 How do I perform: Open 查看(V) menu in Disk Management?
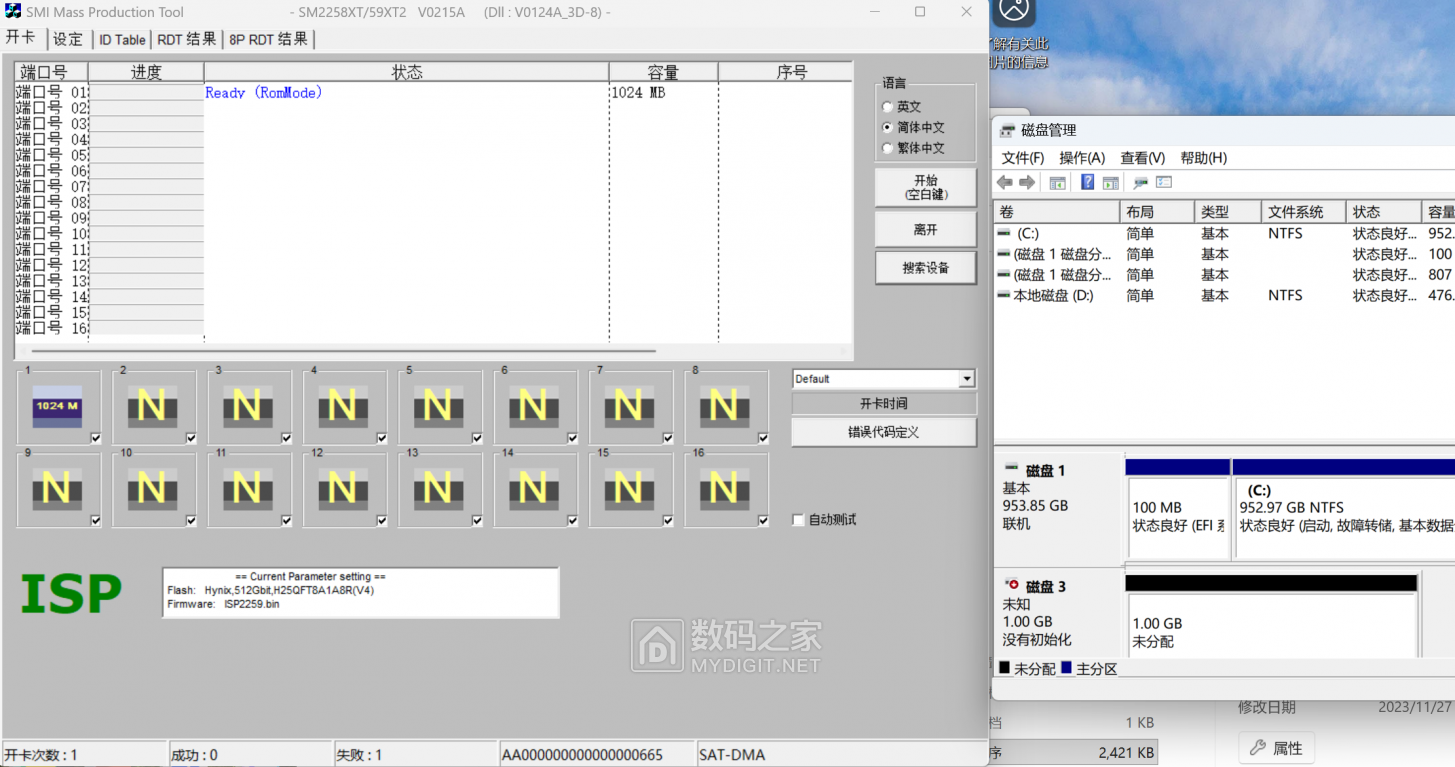[1143, 158]
